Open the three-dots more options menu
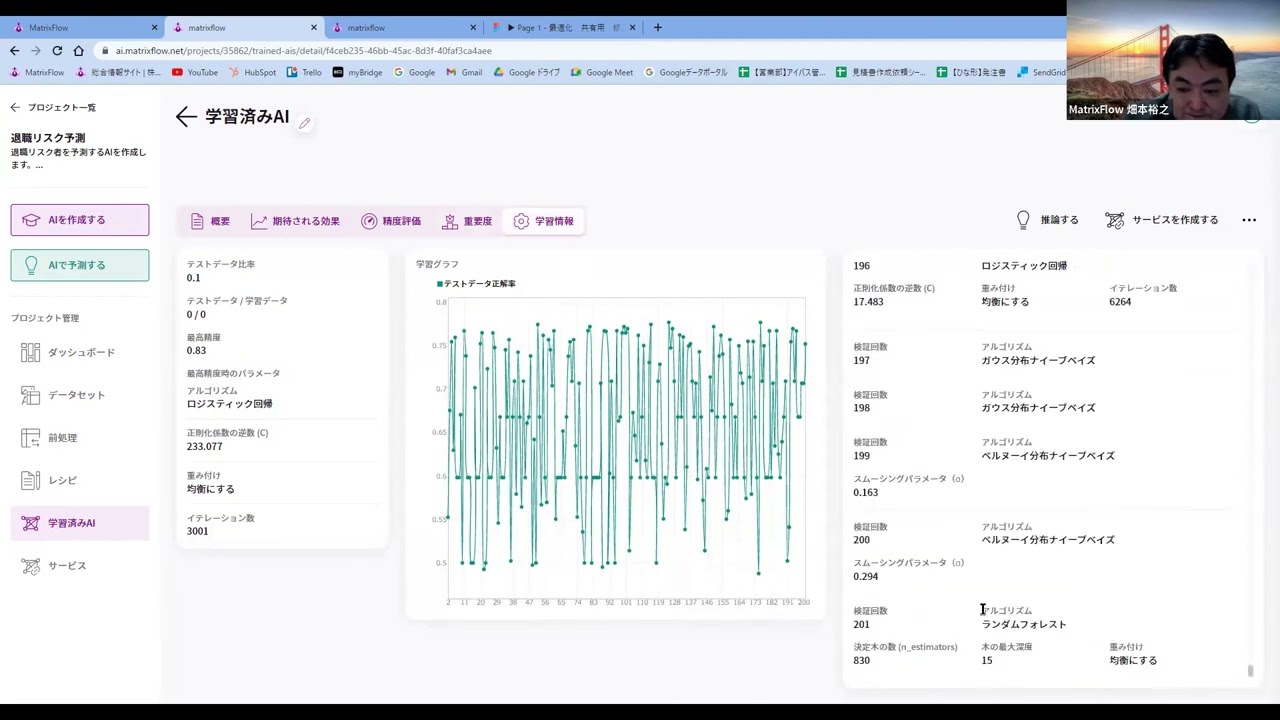Viewport: 1280px width, 720px height. coord(1249,220)
